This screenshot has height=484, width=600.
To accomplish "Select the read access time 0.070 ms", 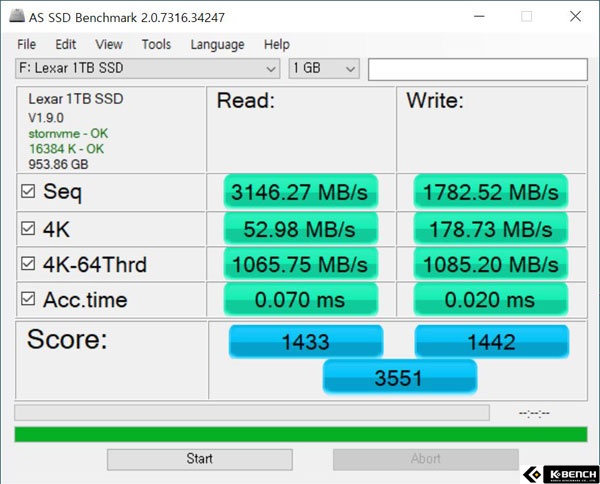I will point(300,299).
